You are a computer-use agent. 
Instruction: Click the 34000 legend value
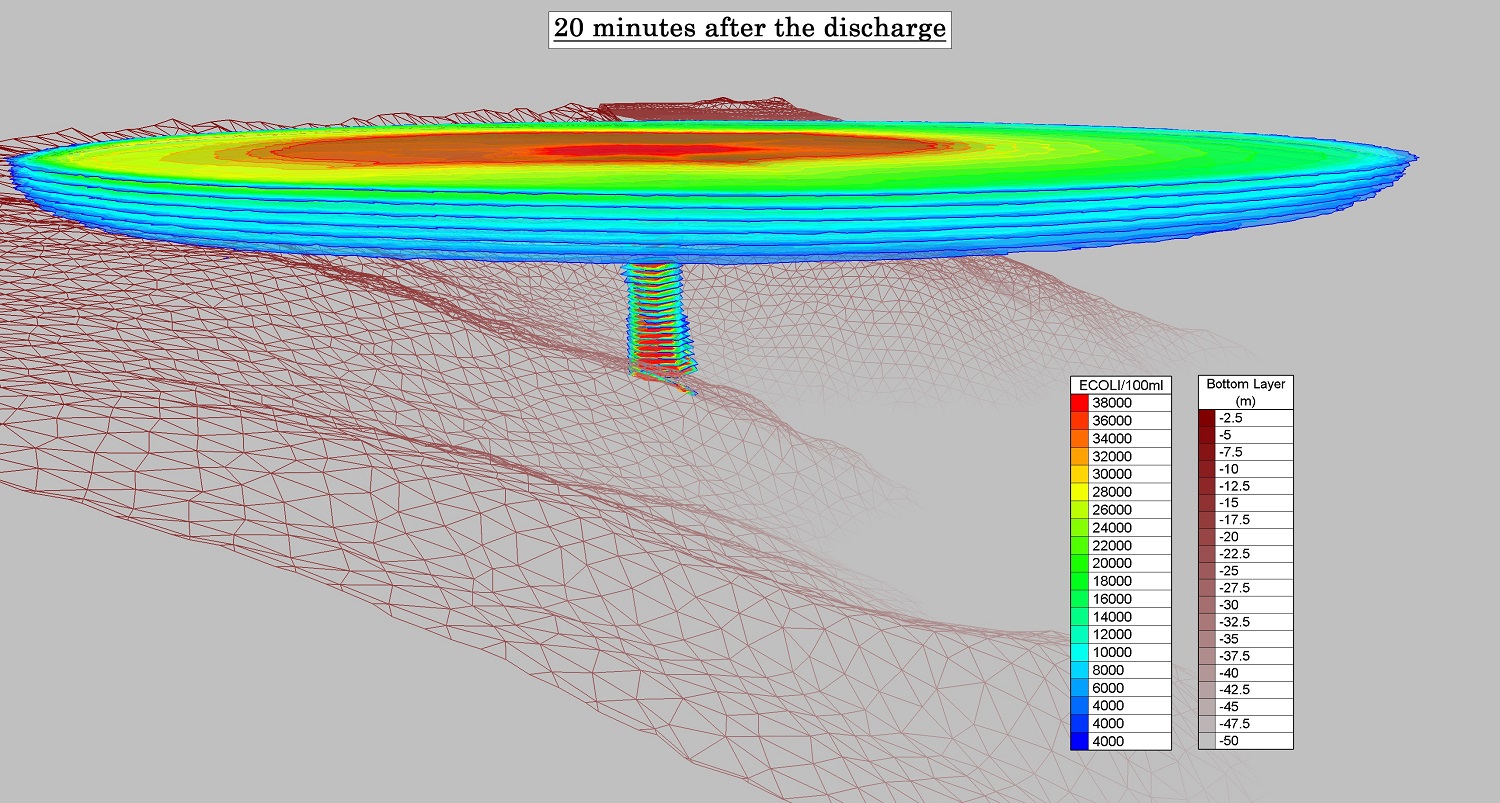point(1112,438)
